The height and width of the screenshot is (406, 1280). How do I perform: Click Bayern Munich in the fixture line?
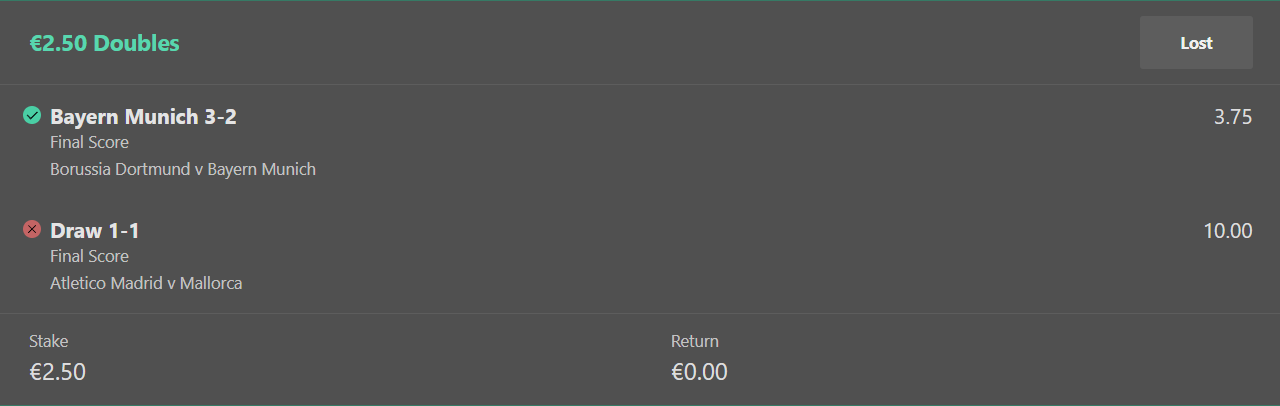[x=262, y=170]
